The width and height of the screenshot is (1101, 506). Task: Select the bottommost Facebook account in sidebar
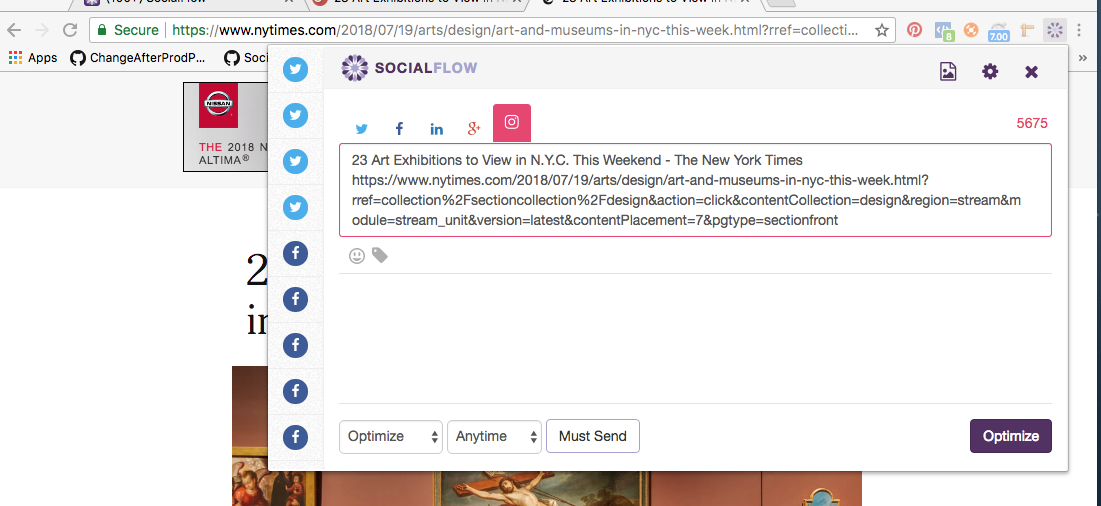(296, 437)
